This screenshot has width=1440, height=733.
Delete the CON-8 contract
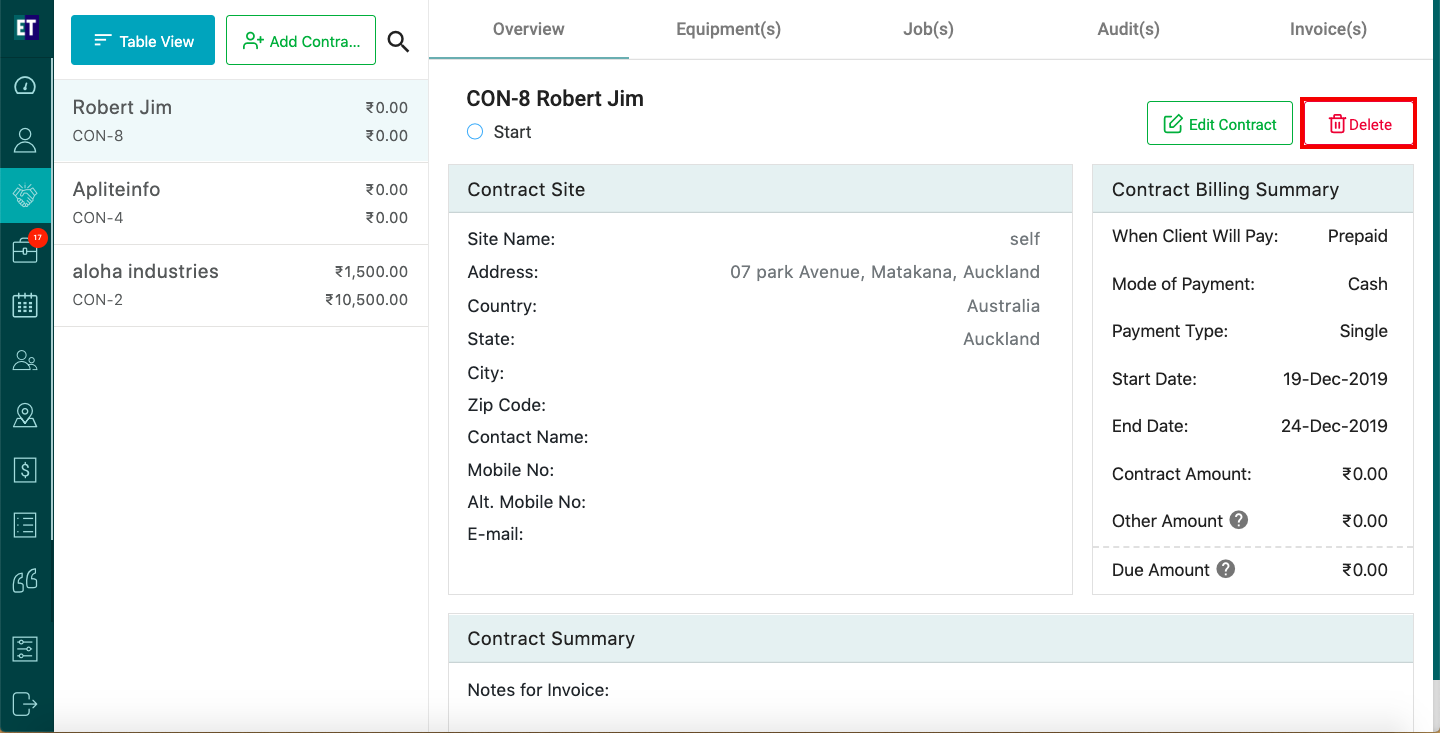(1359, 124)
